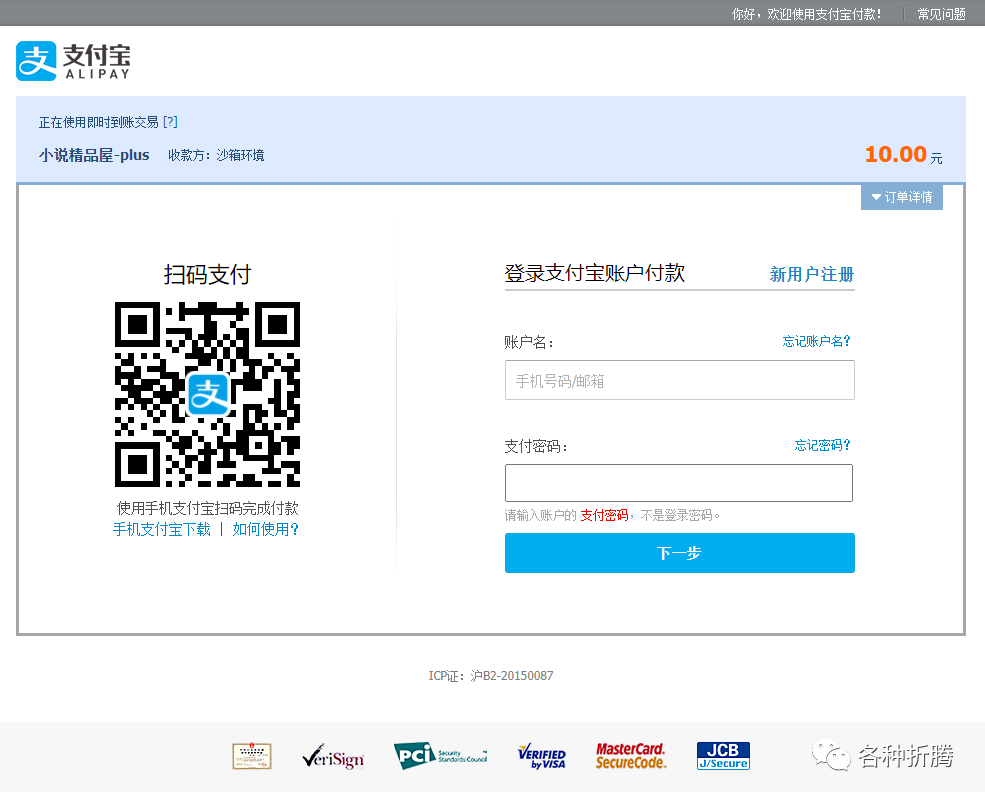The image size is (985, 799).
Task: Click the Verified by VISA logo
Action: (541, 756)
